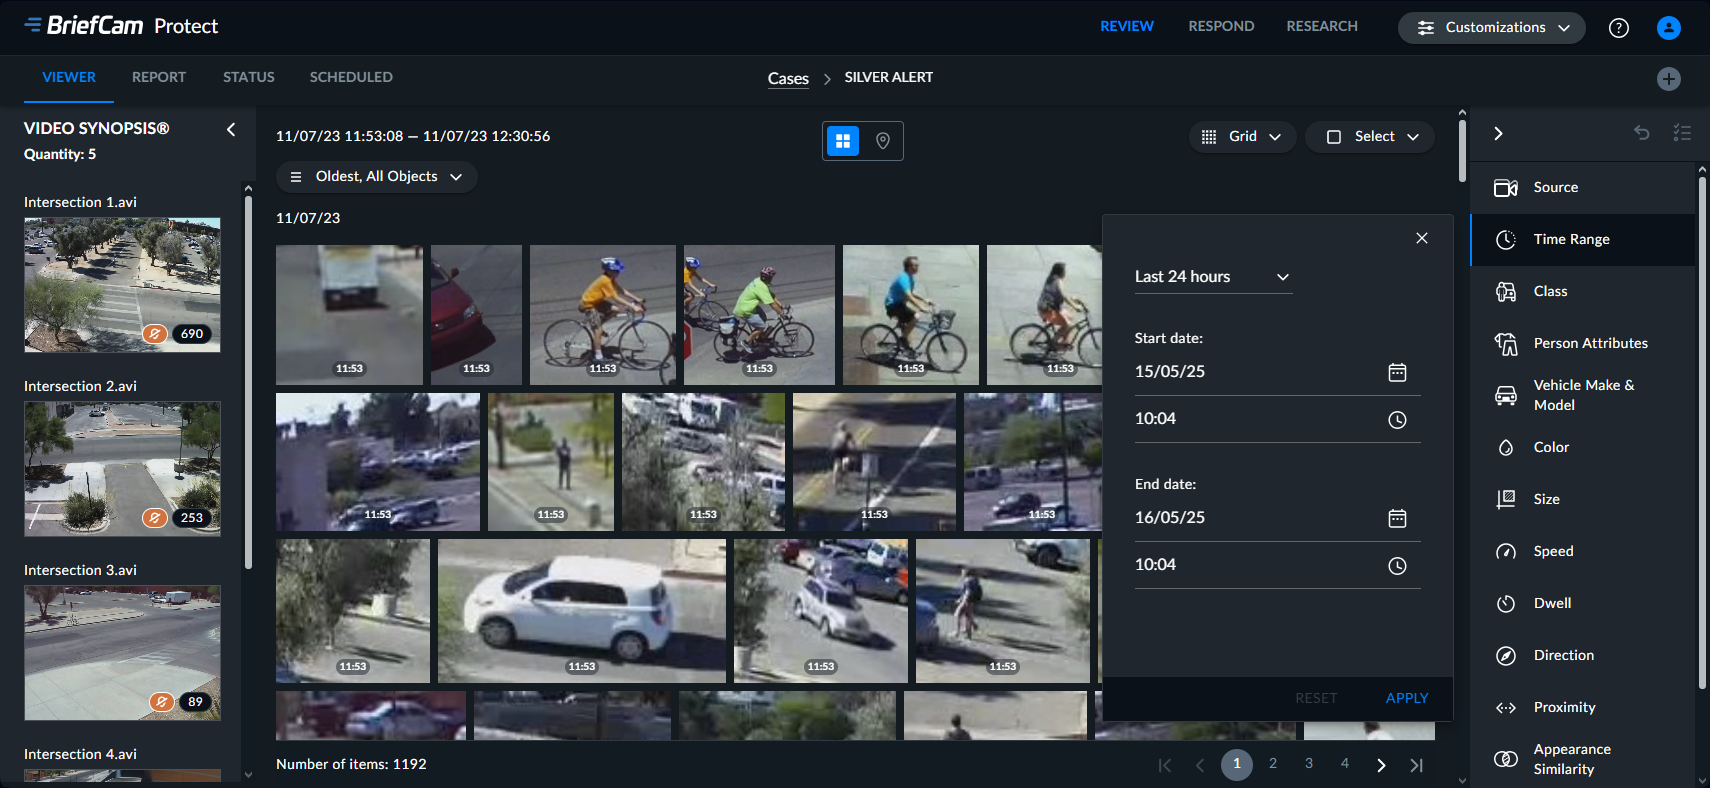Viewport: 1710px width, 788px height.
Task: Click the APPLY button
Action: tap(1406, 698)
